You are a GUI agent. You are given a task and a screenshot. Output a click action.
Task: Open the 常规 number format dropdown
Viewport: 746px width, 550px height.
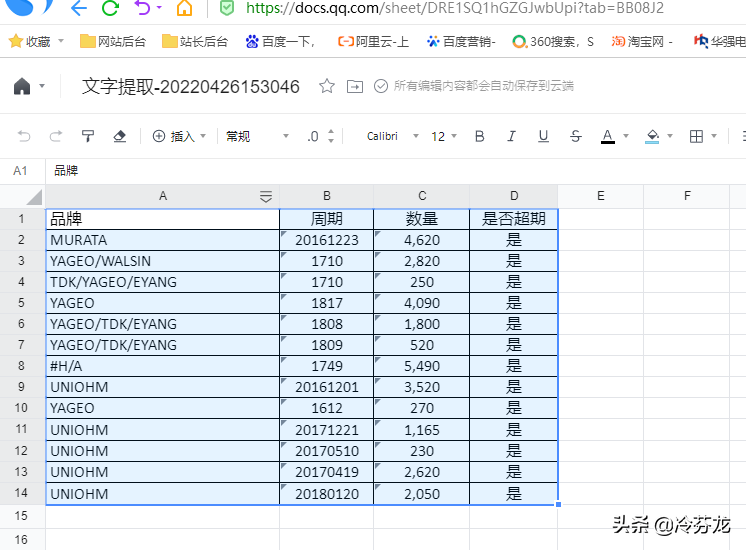click(x=257, y=137)
